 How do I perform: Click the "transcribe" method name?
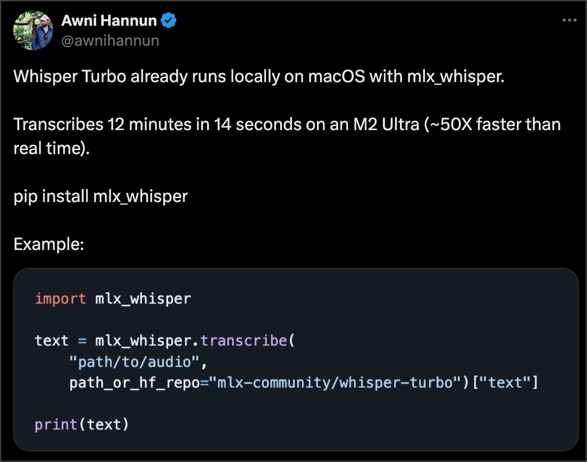pyautogui.click(x=244, y=341)
